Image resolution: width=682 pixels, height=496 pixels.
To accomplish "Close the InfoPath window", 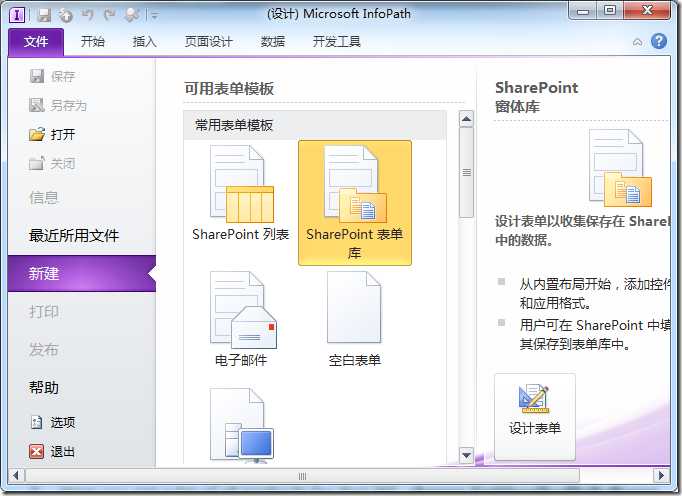I will 648,11.
